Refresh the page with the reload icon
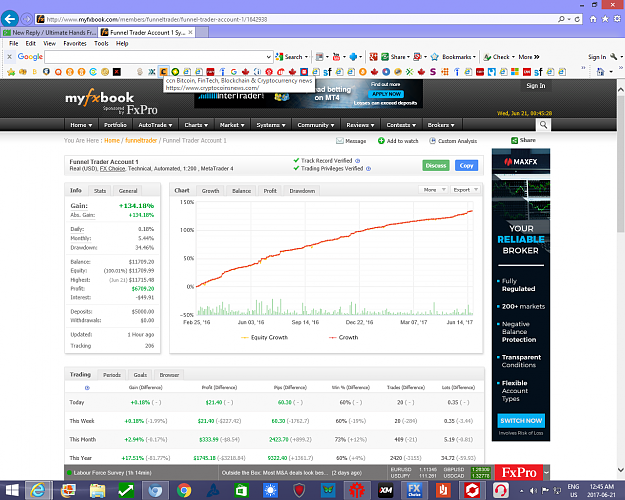Viewport: 625px width, 500px height. pos(577,19)
